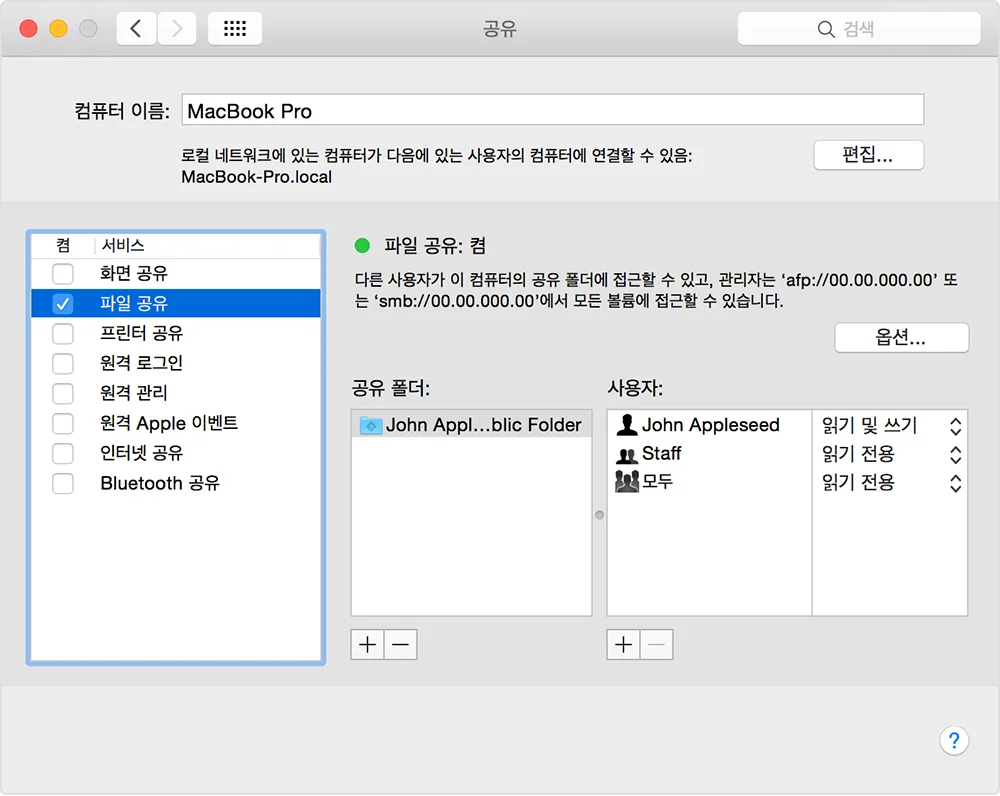Add a user with plus button

pos(624,645)
